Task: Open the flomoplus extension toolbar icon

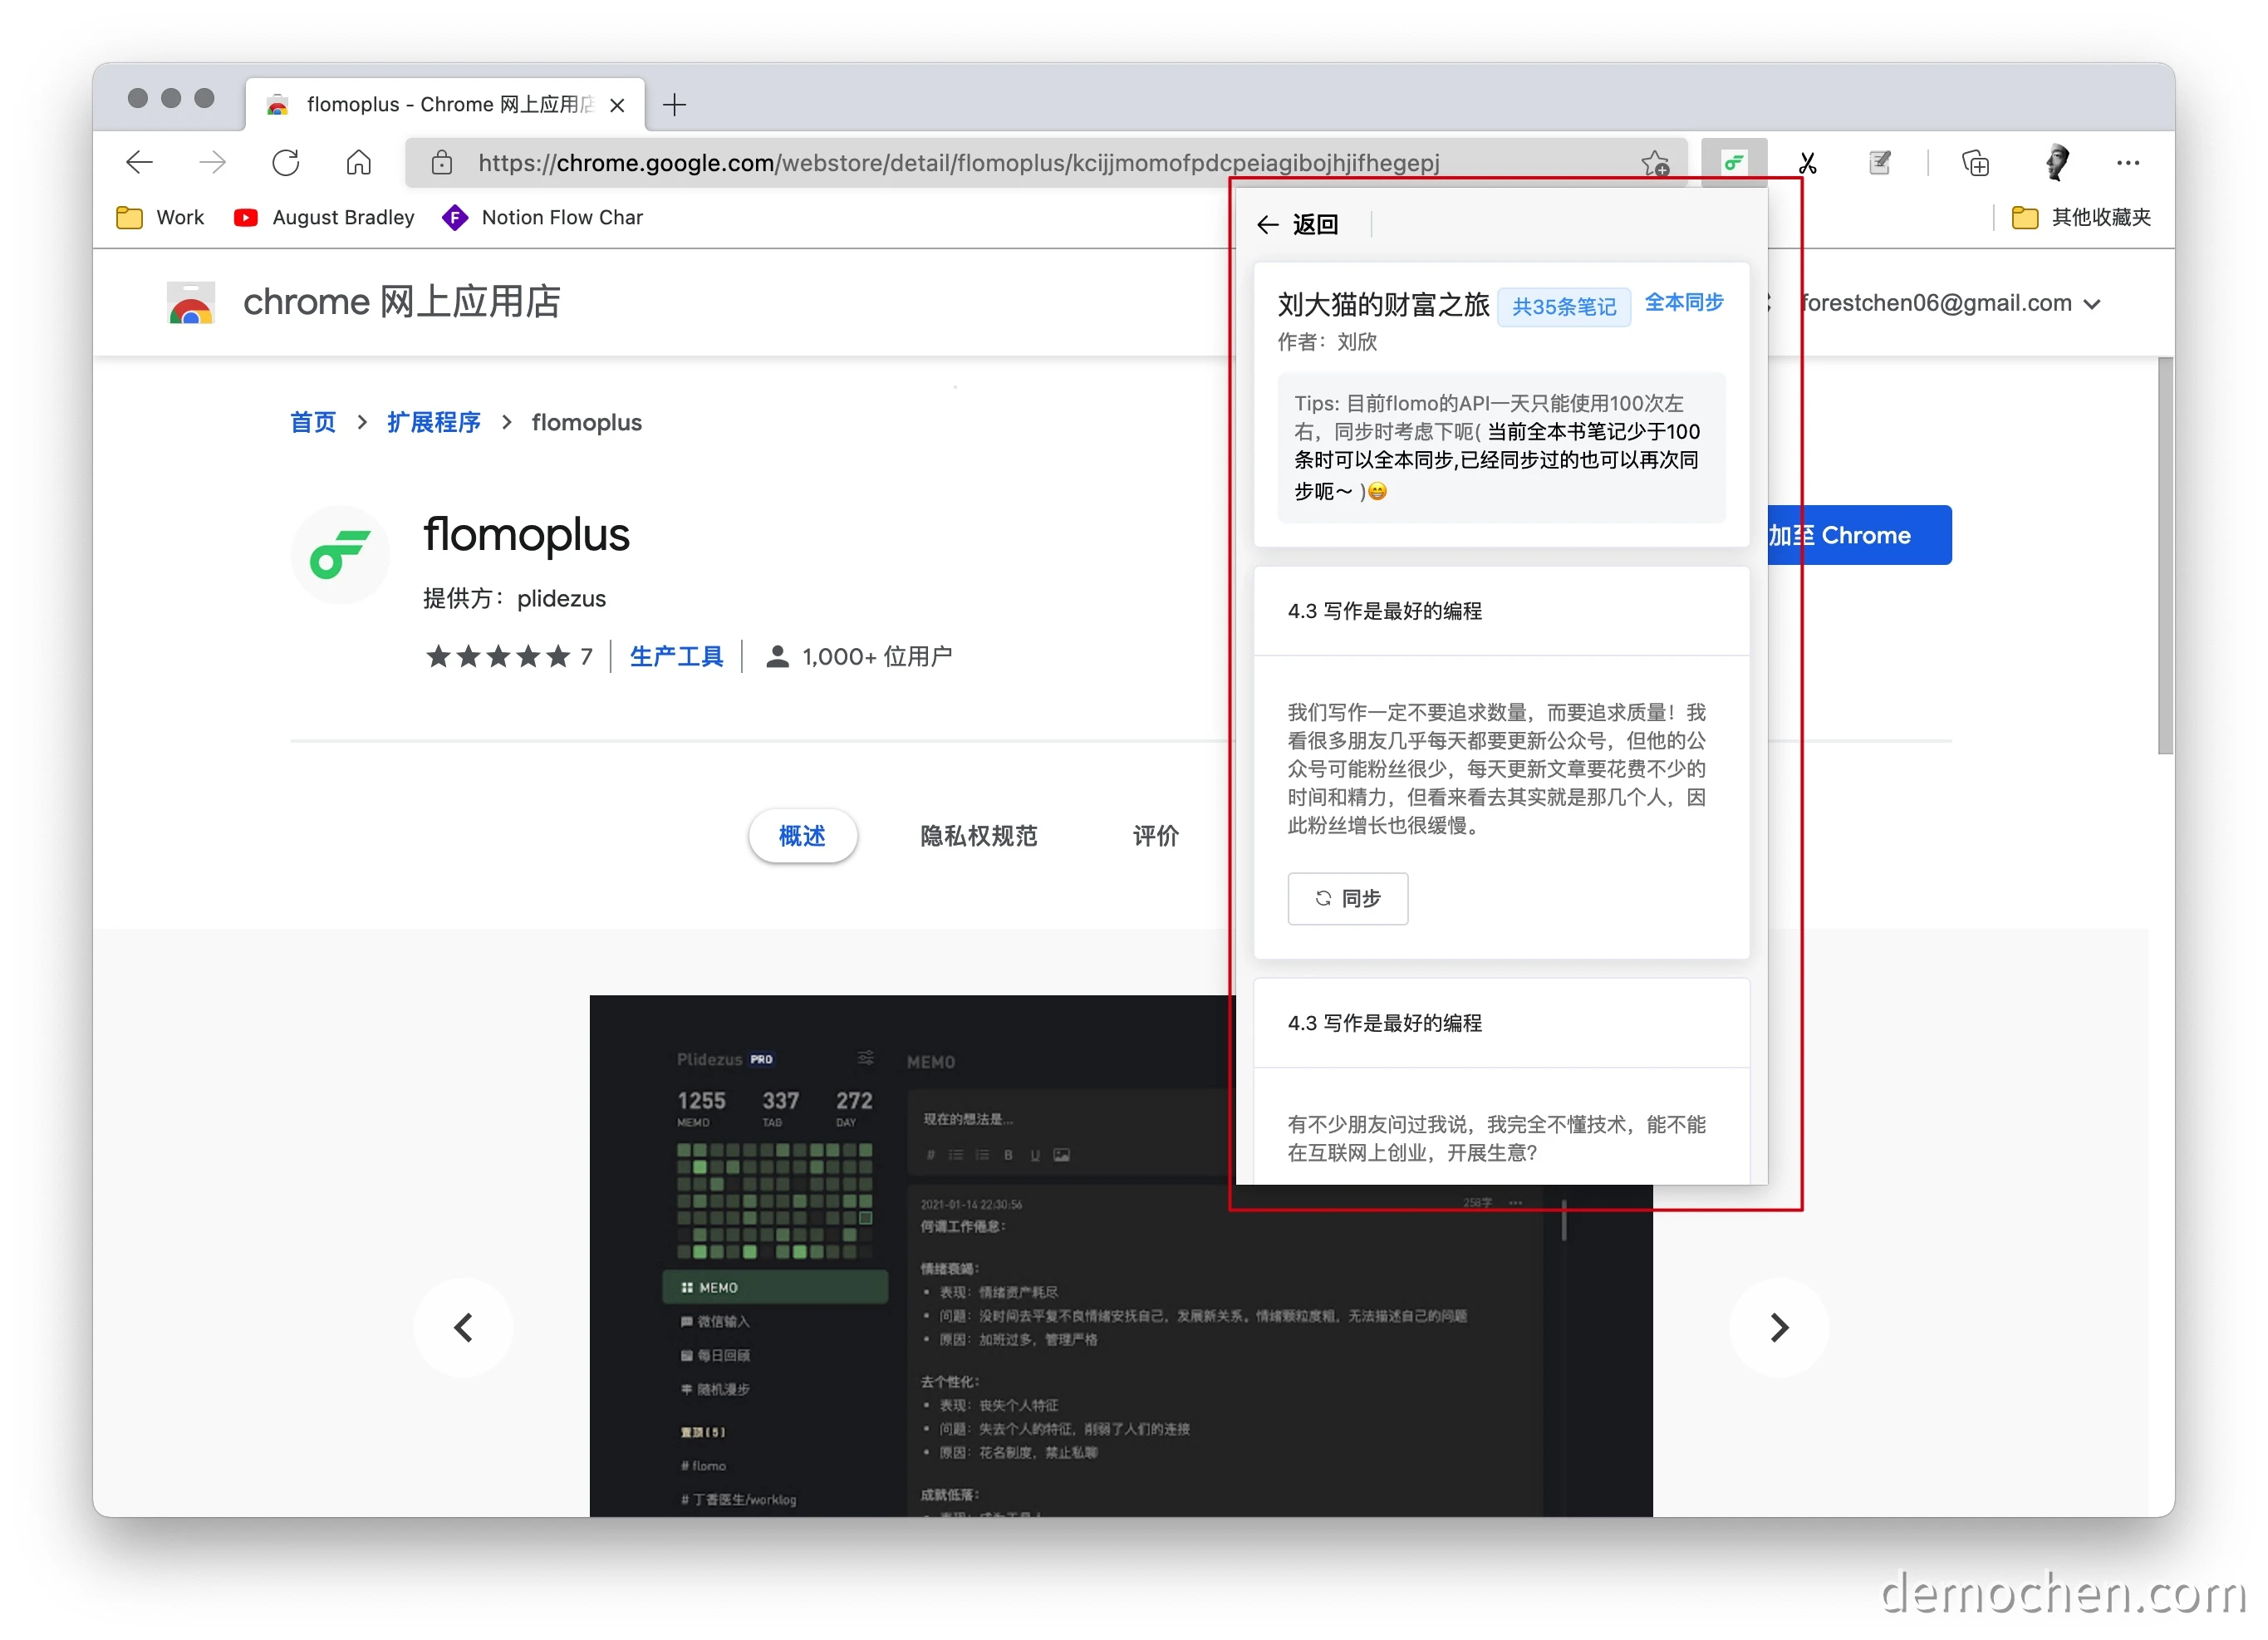Action: [x=1733, y=162]
